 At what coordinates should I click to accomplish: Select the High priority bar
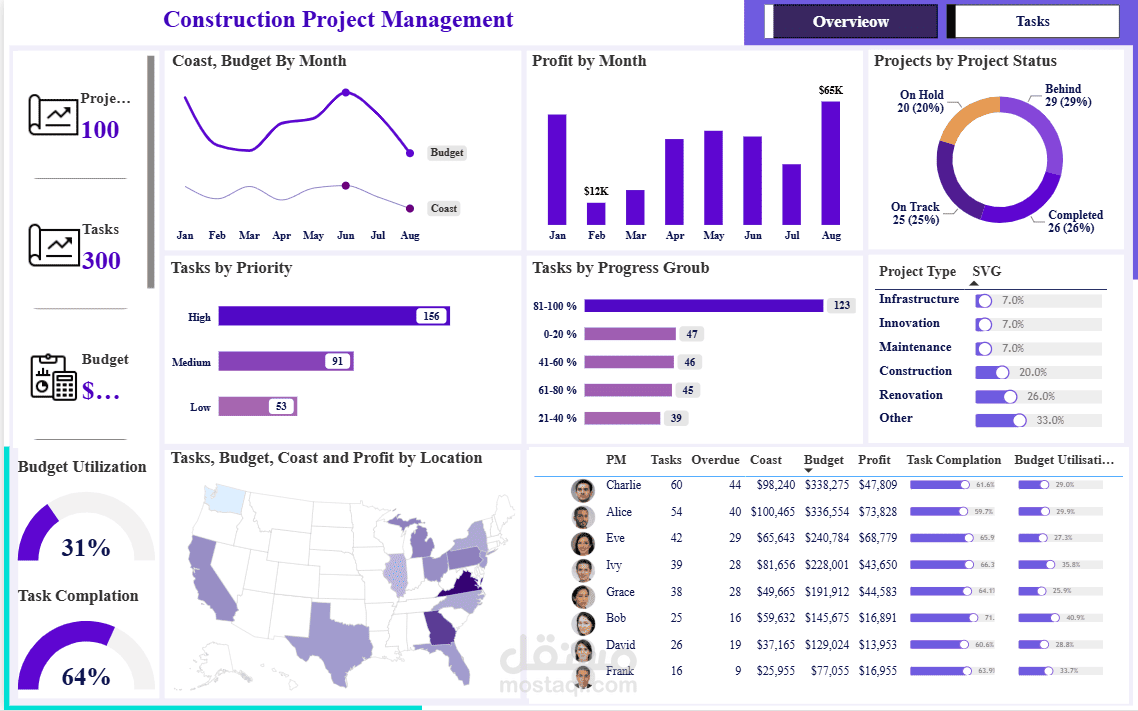(x=334, y=316)
